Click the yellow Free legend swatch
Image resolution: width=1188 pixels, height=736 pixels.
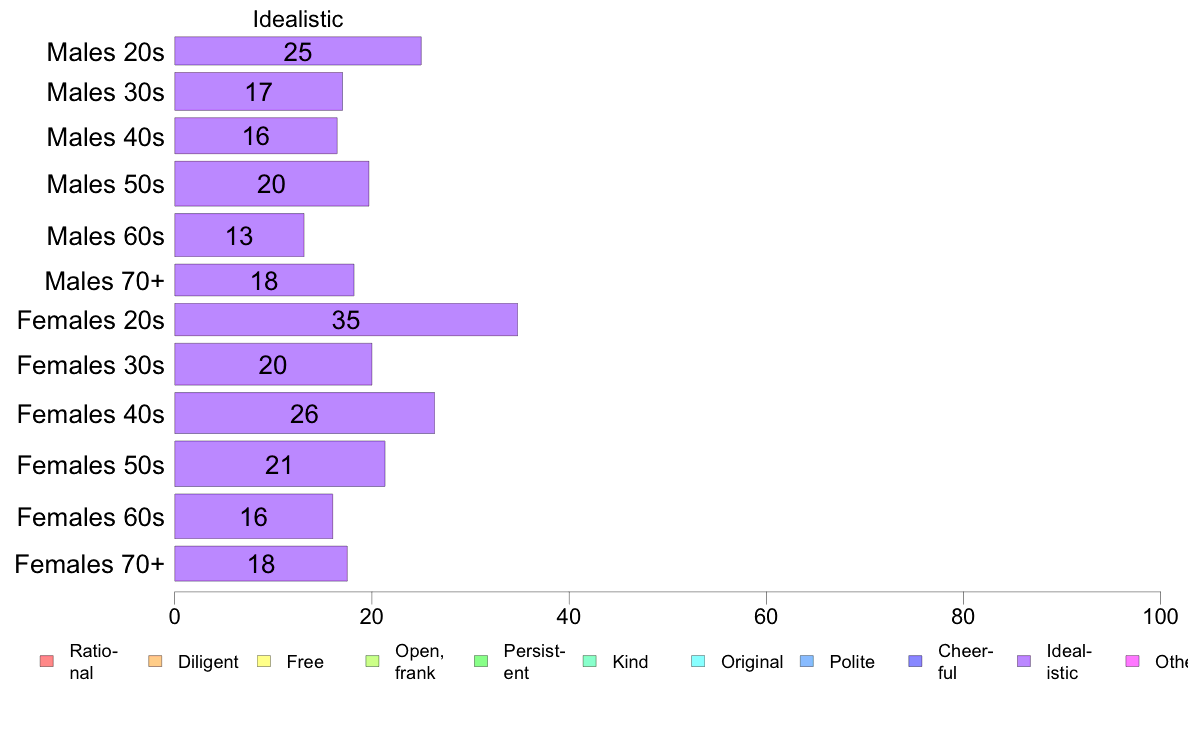click(x=264, y=662)
